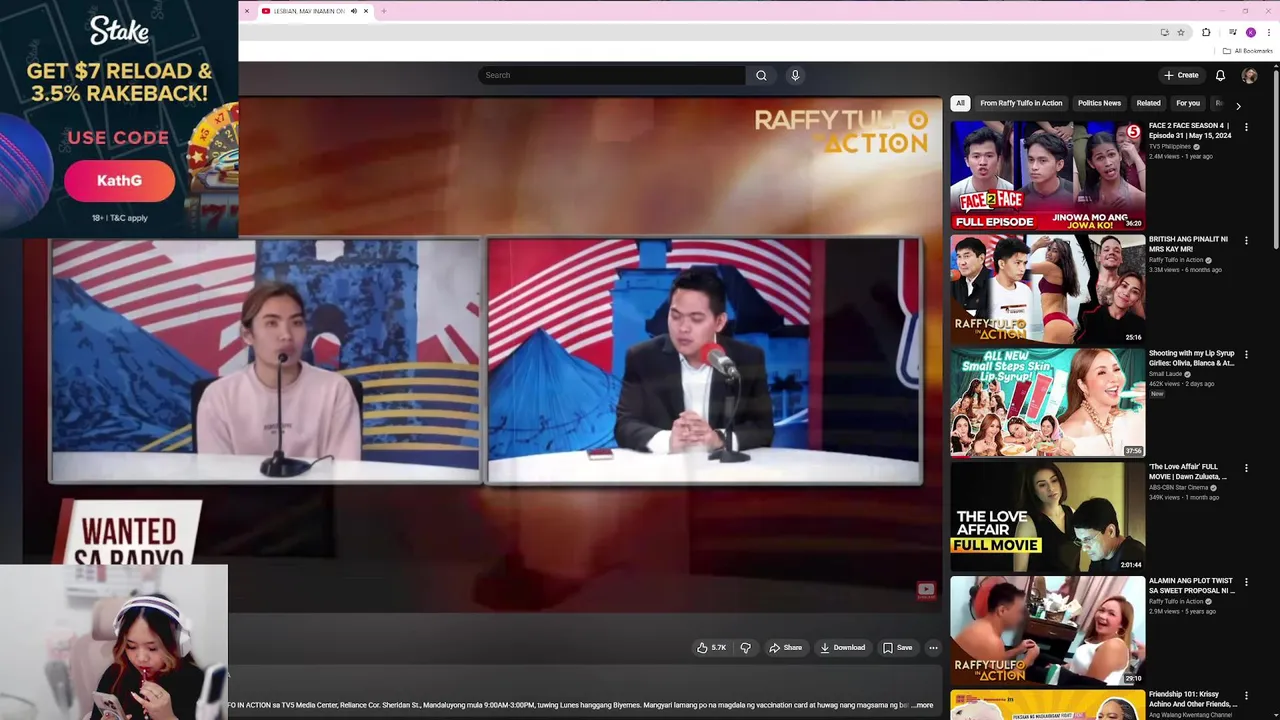This screenshot has width=1280, height=720.
Task: Open more actions ellipsis under video
Action: click(933, 648)
